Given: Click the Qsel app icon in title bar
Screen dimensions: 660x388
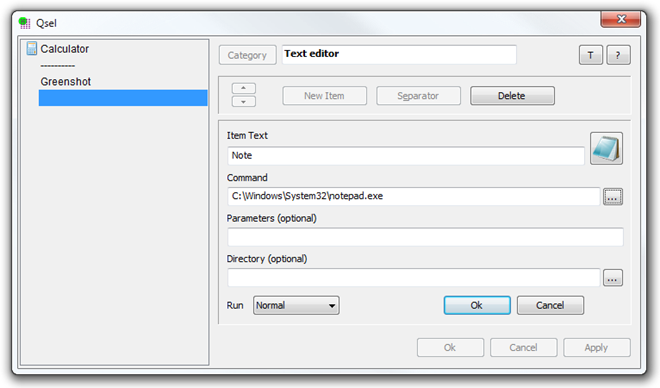Looking at the screenshot, I should [25, 23].
